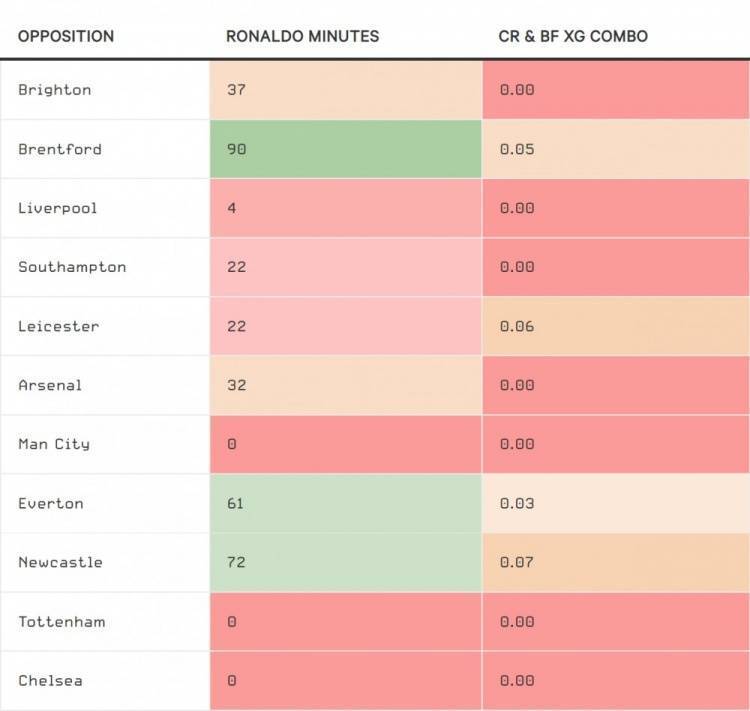Select the Newcastle opposition cell

click(60, 562)
